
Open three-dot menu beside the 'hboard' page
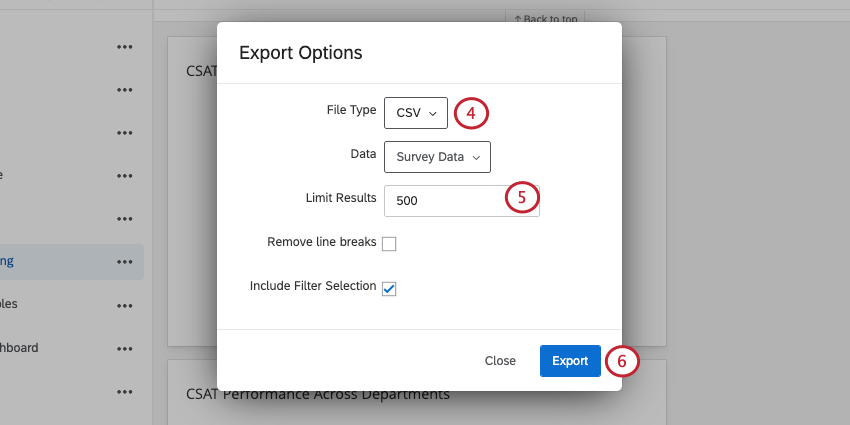(x=124, y=349)
